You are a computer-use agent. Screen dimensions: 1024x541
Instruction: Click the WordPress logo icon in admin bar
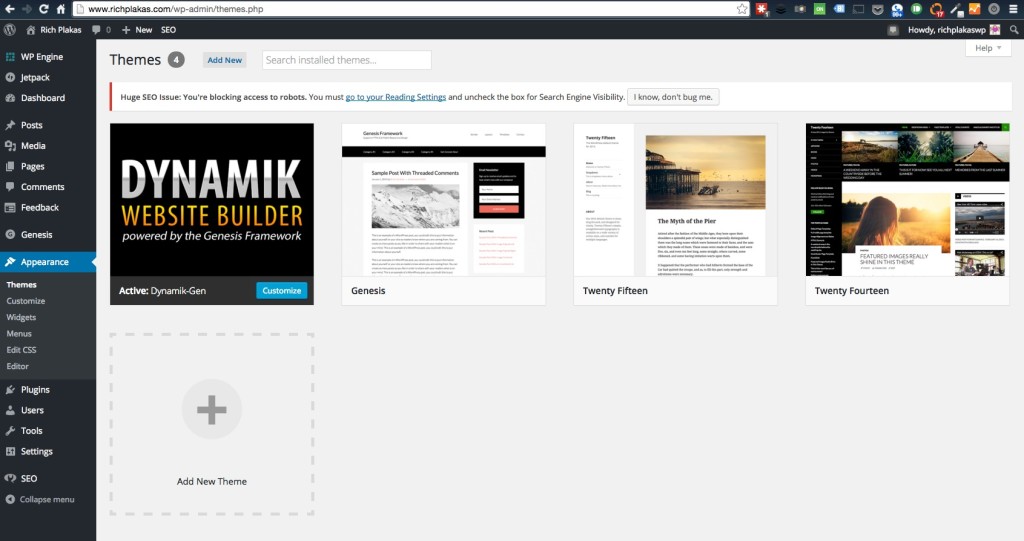pos(10,29)
